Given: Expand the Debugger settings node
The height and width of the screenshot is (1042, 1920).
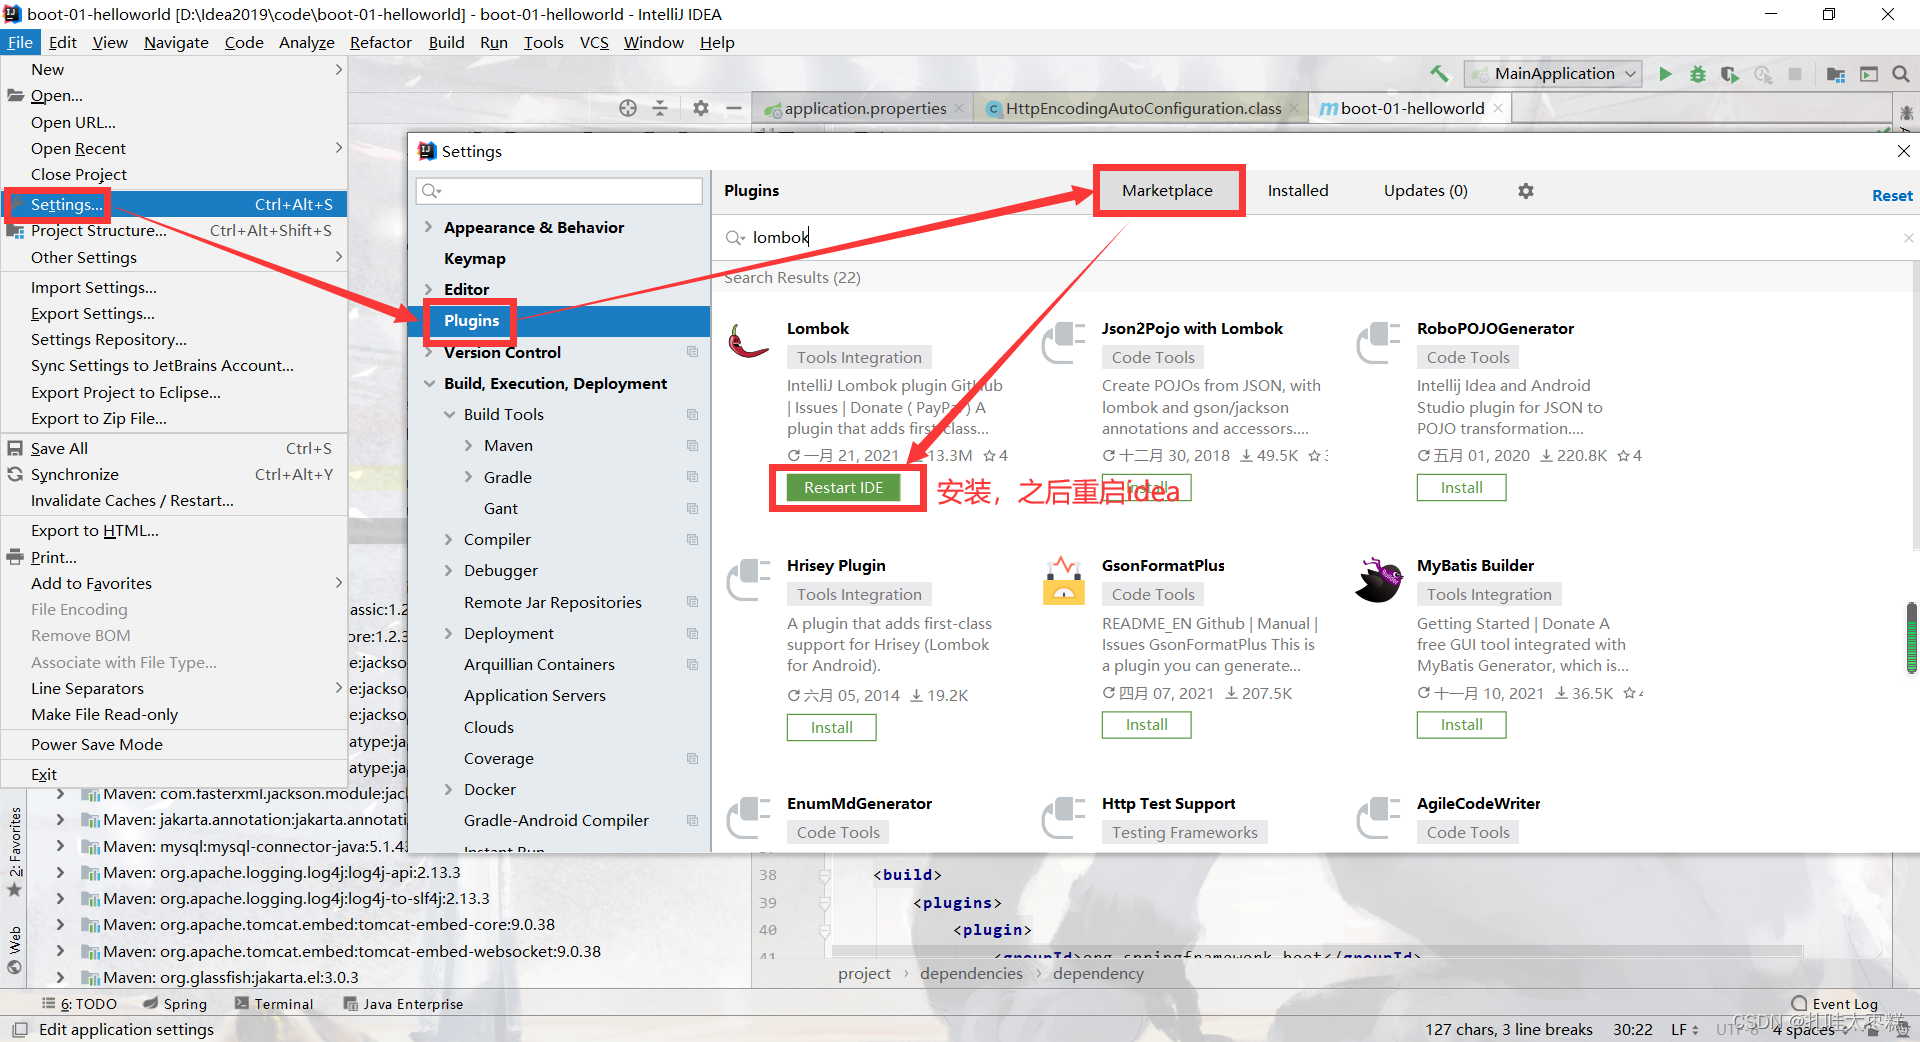Looking at the screenshot, I should point(449,570).
